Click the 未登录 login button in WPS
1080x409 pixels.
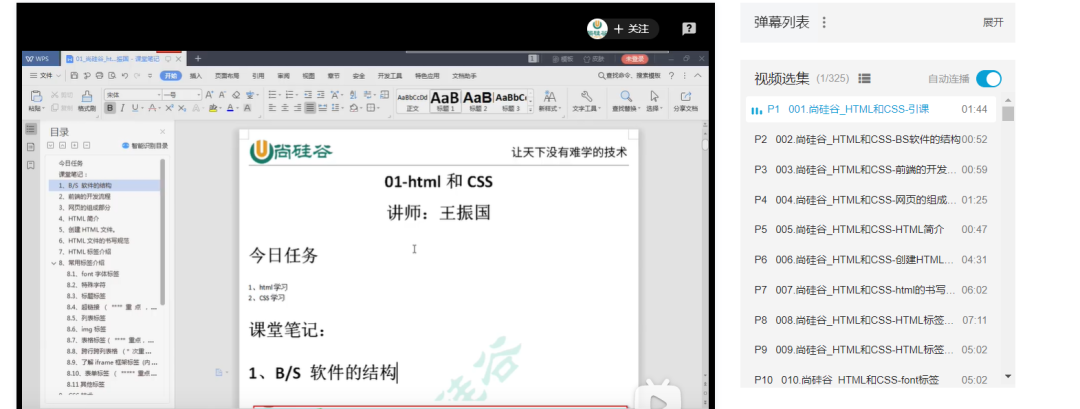tap(634, 59)
